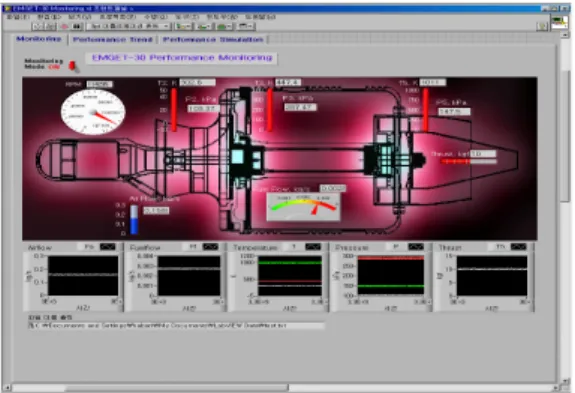The height and width of the screenshot is (393, 575).
Task: Click the scroll up arrow button
Action: [564, 34]
